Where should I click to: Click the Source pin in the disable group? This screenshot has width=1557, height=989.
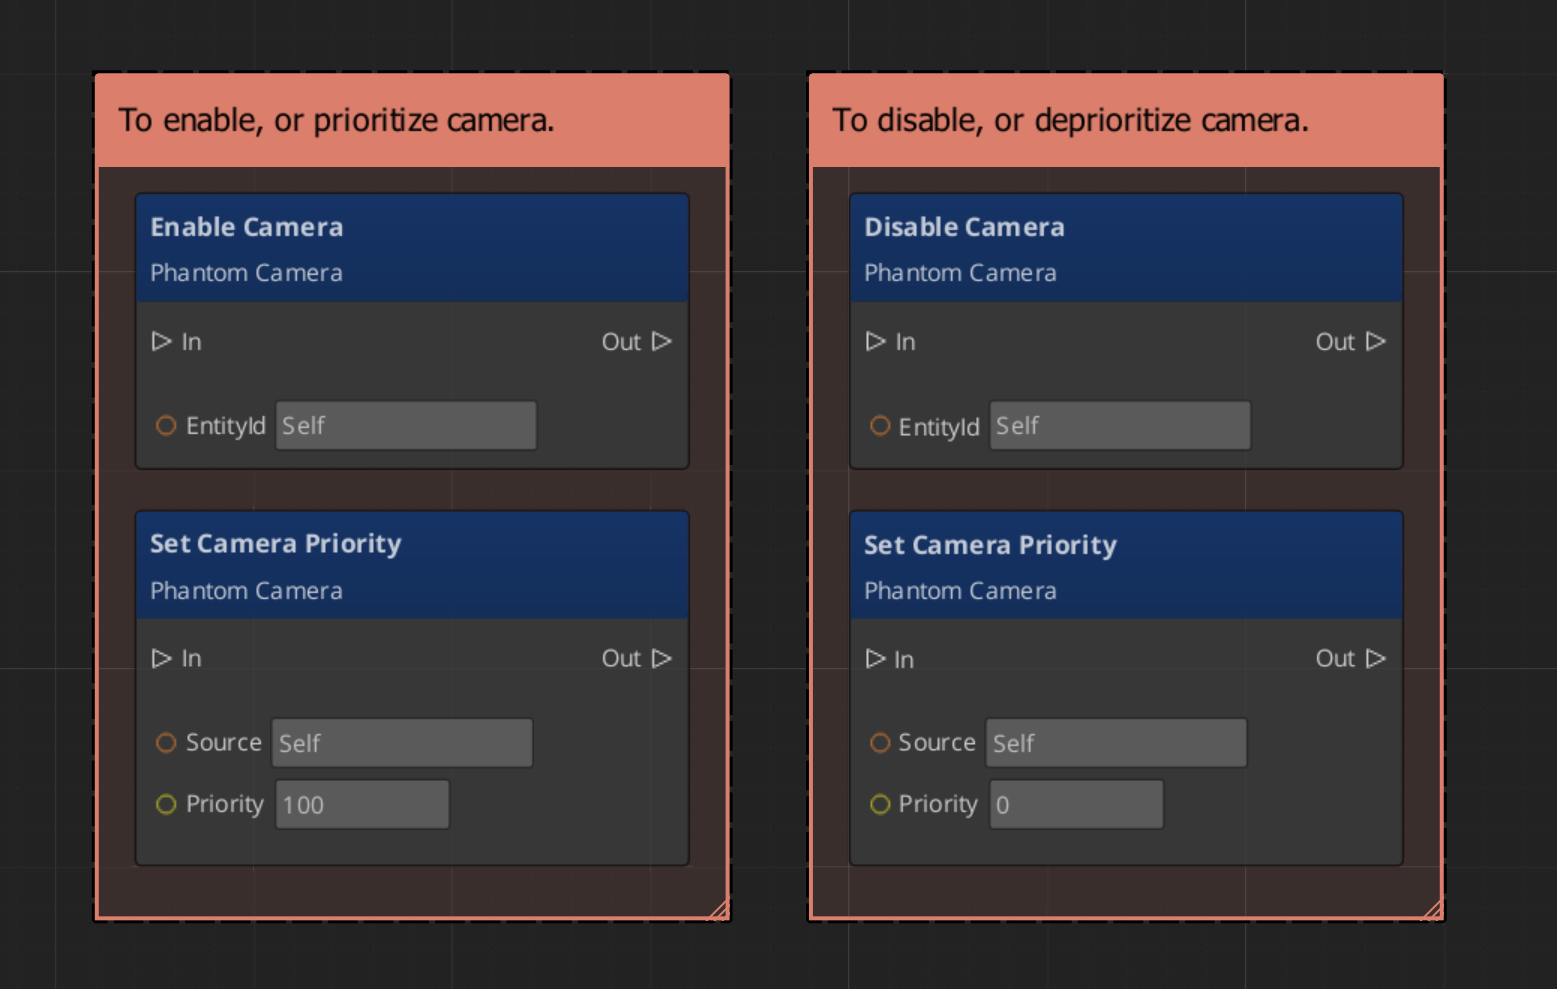point(880,743)
